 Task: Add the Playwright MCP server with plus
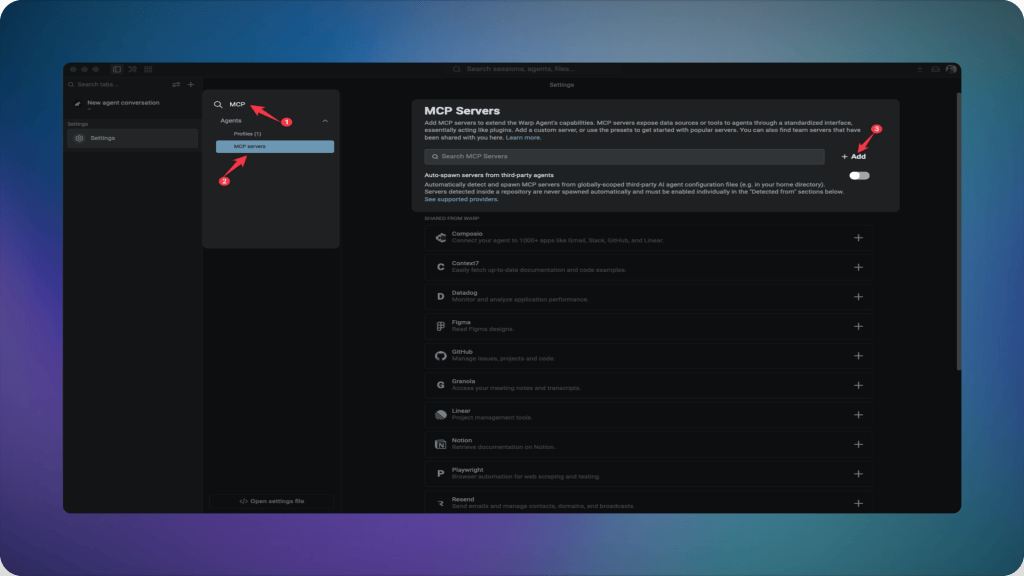pos(858,473)
